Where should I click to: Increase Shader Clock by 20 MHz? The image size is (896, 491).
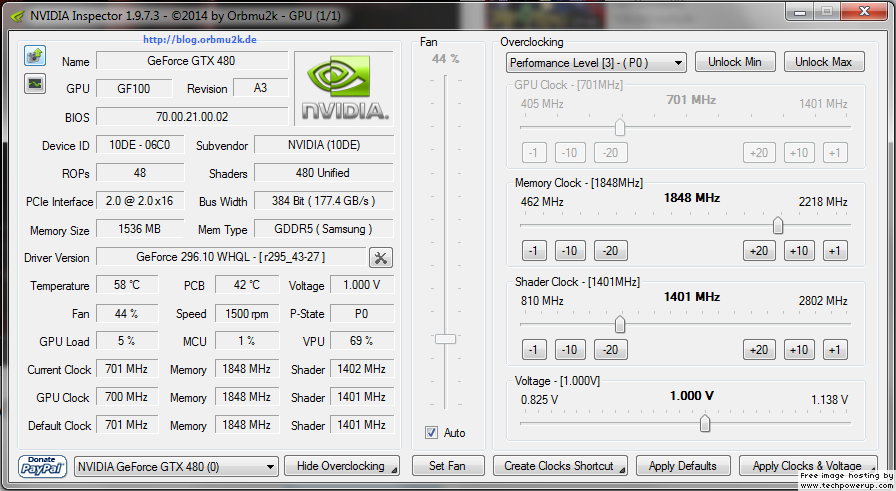pos(759,349)
